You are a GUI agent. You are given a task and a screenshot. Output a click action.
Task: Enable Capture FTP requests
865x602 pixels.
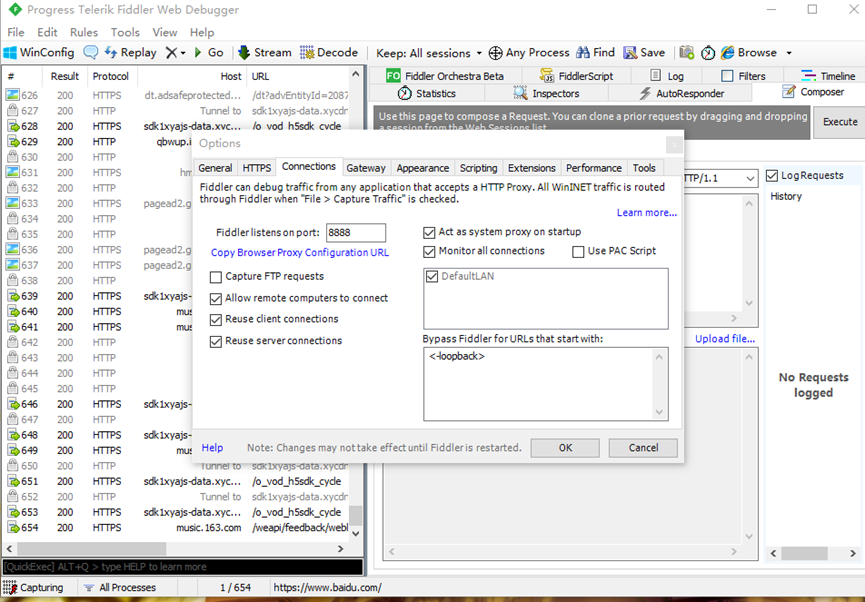tap(216, 276)
